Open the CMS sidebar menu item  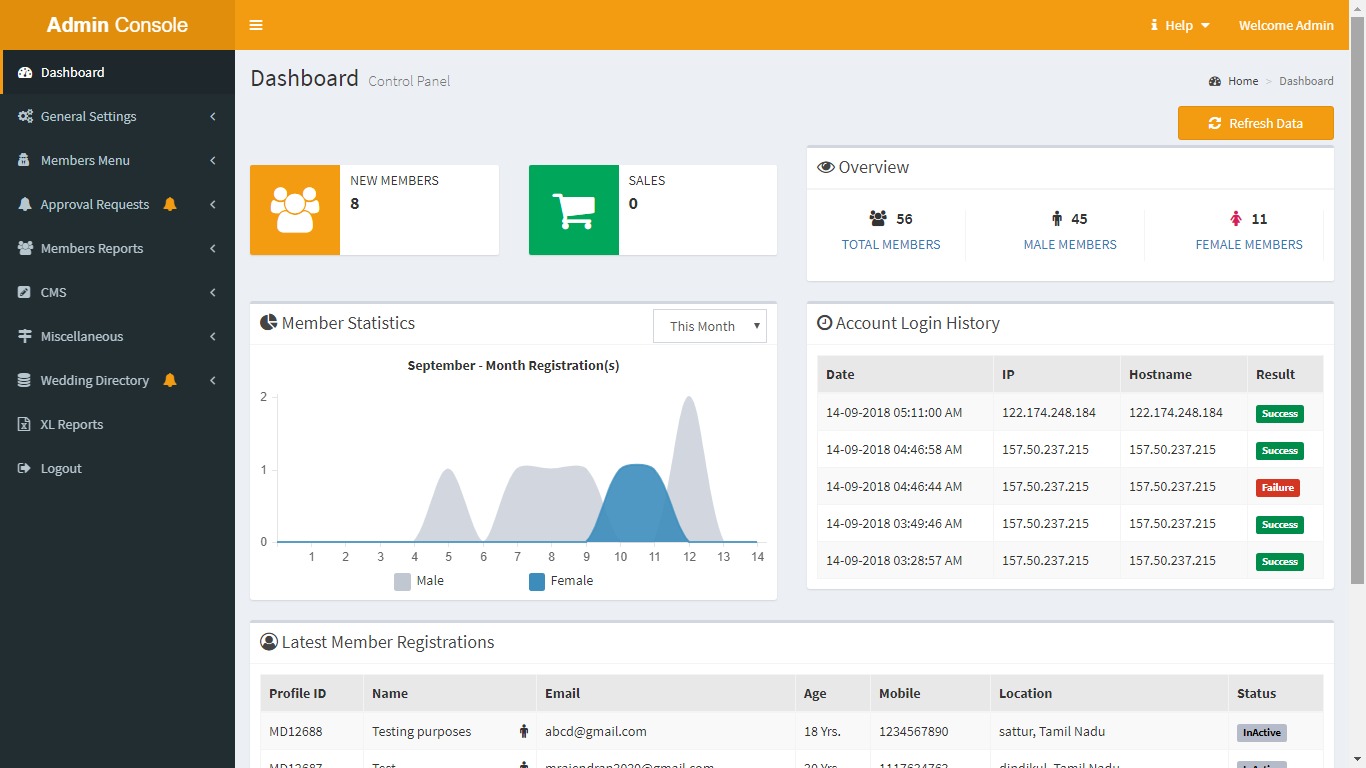(x=54, y=292)
